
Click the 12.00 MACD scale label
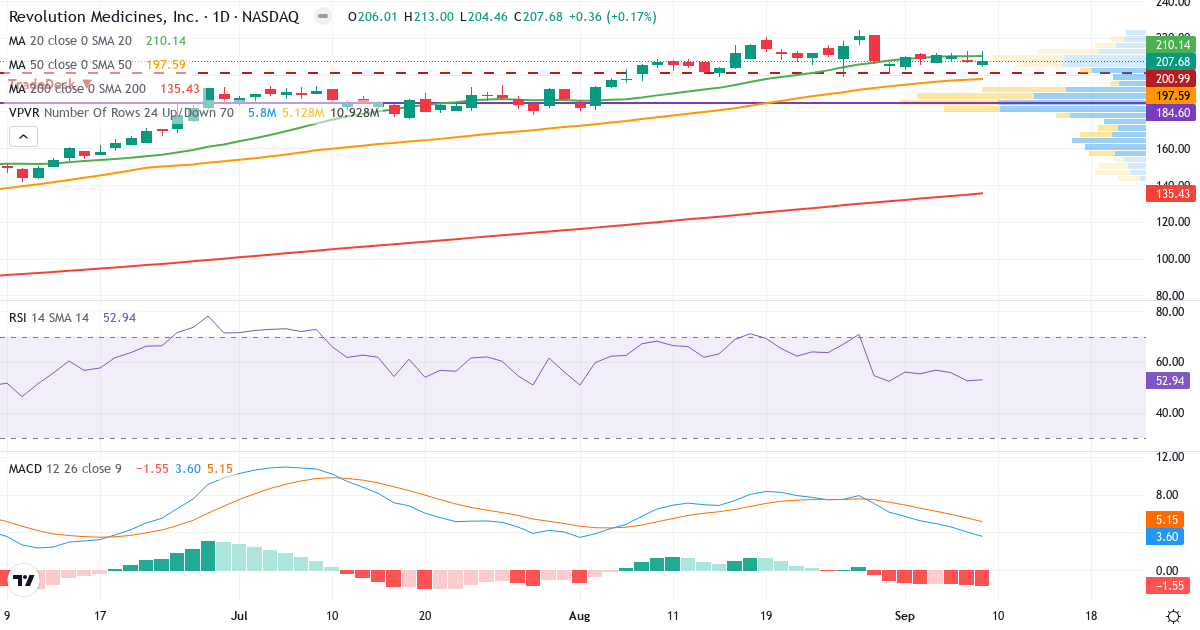coord(1170,457)
